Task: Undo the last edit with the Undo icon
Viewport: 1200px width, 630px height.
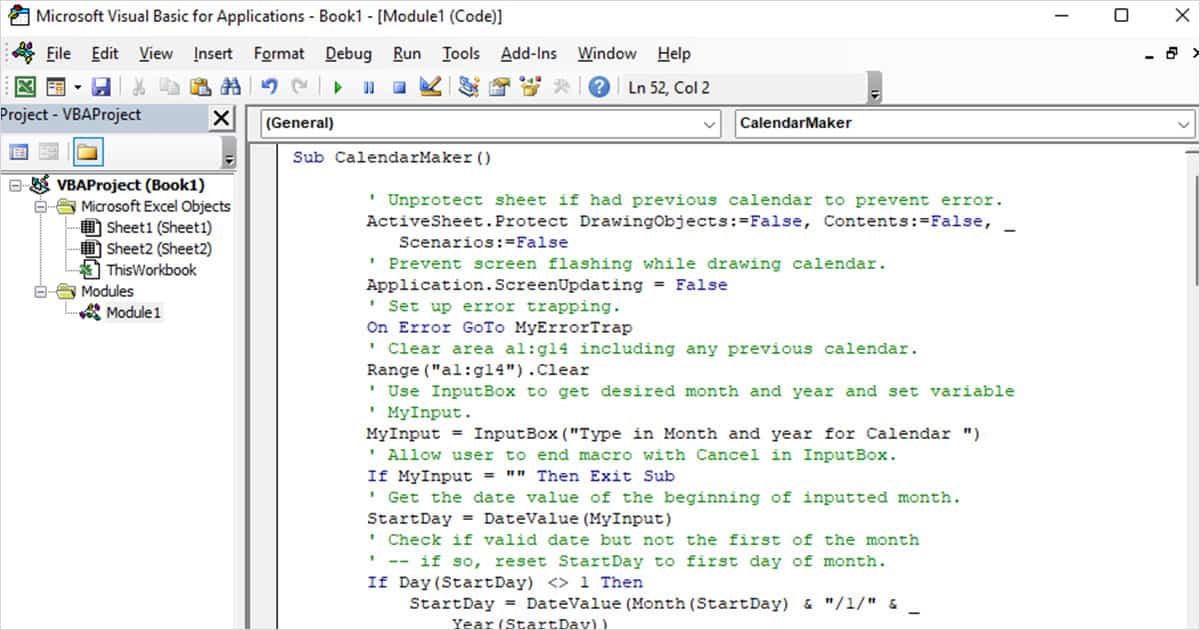Action: (x=269, y=87)
